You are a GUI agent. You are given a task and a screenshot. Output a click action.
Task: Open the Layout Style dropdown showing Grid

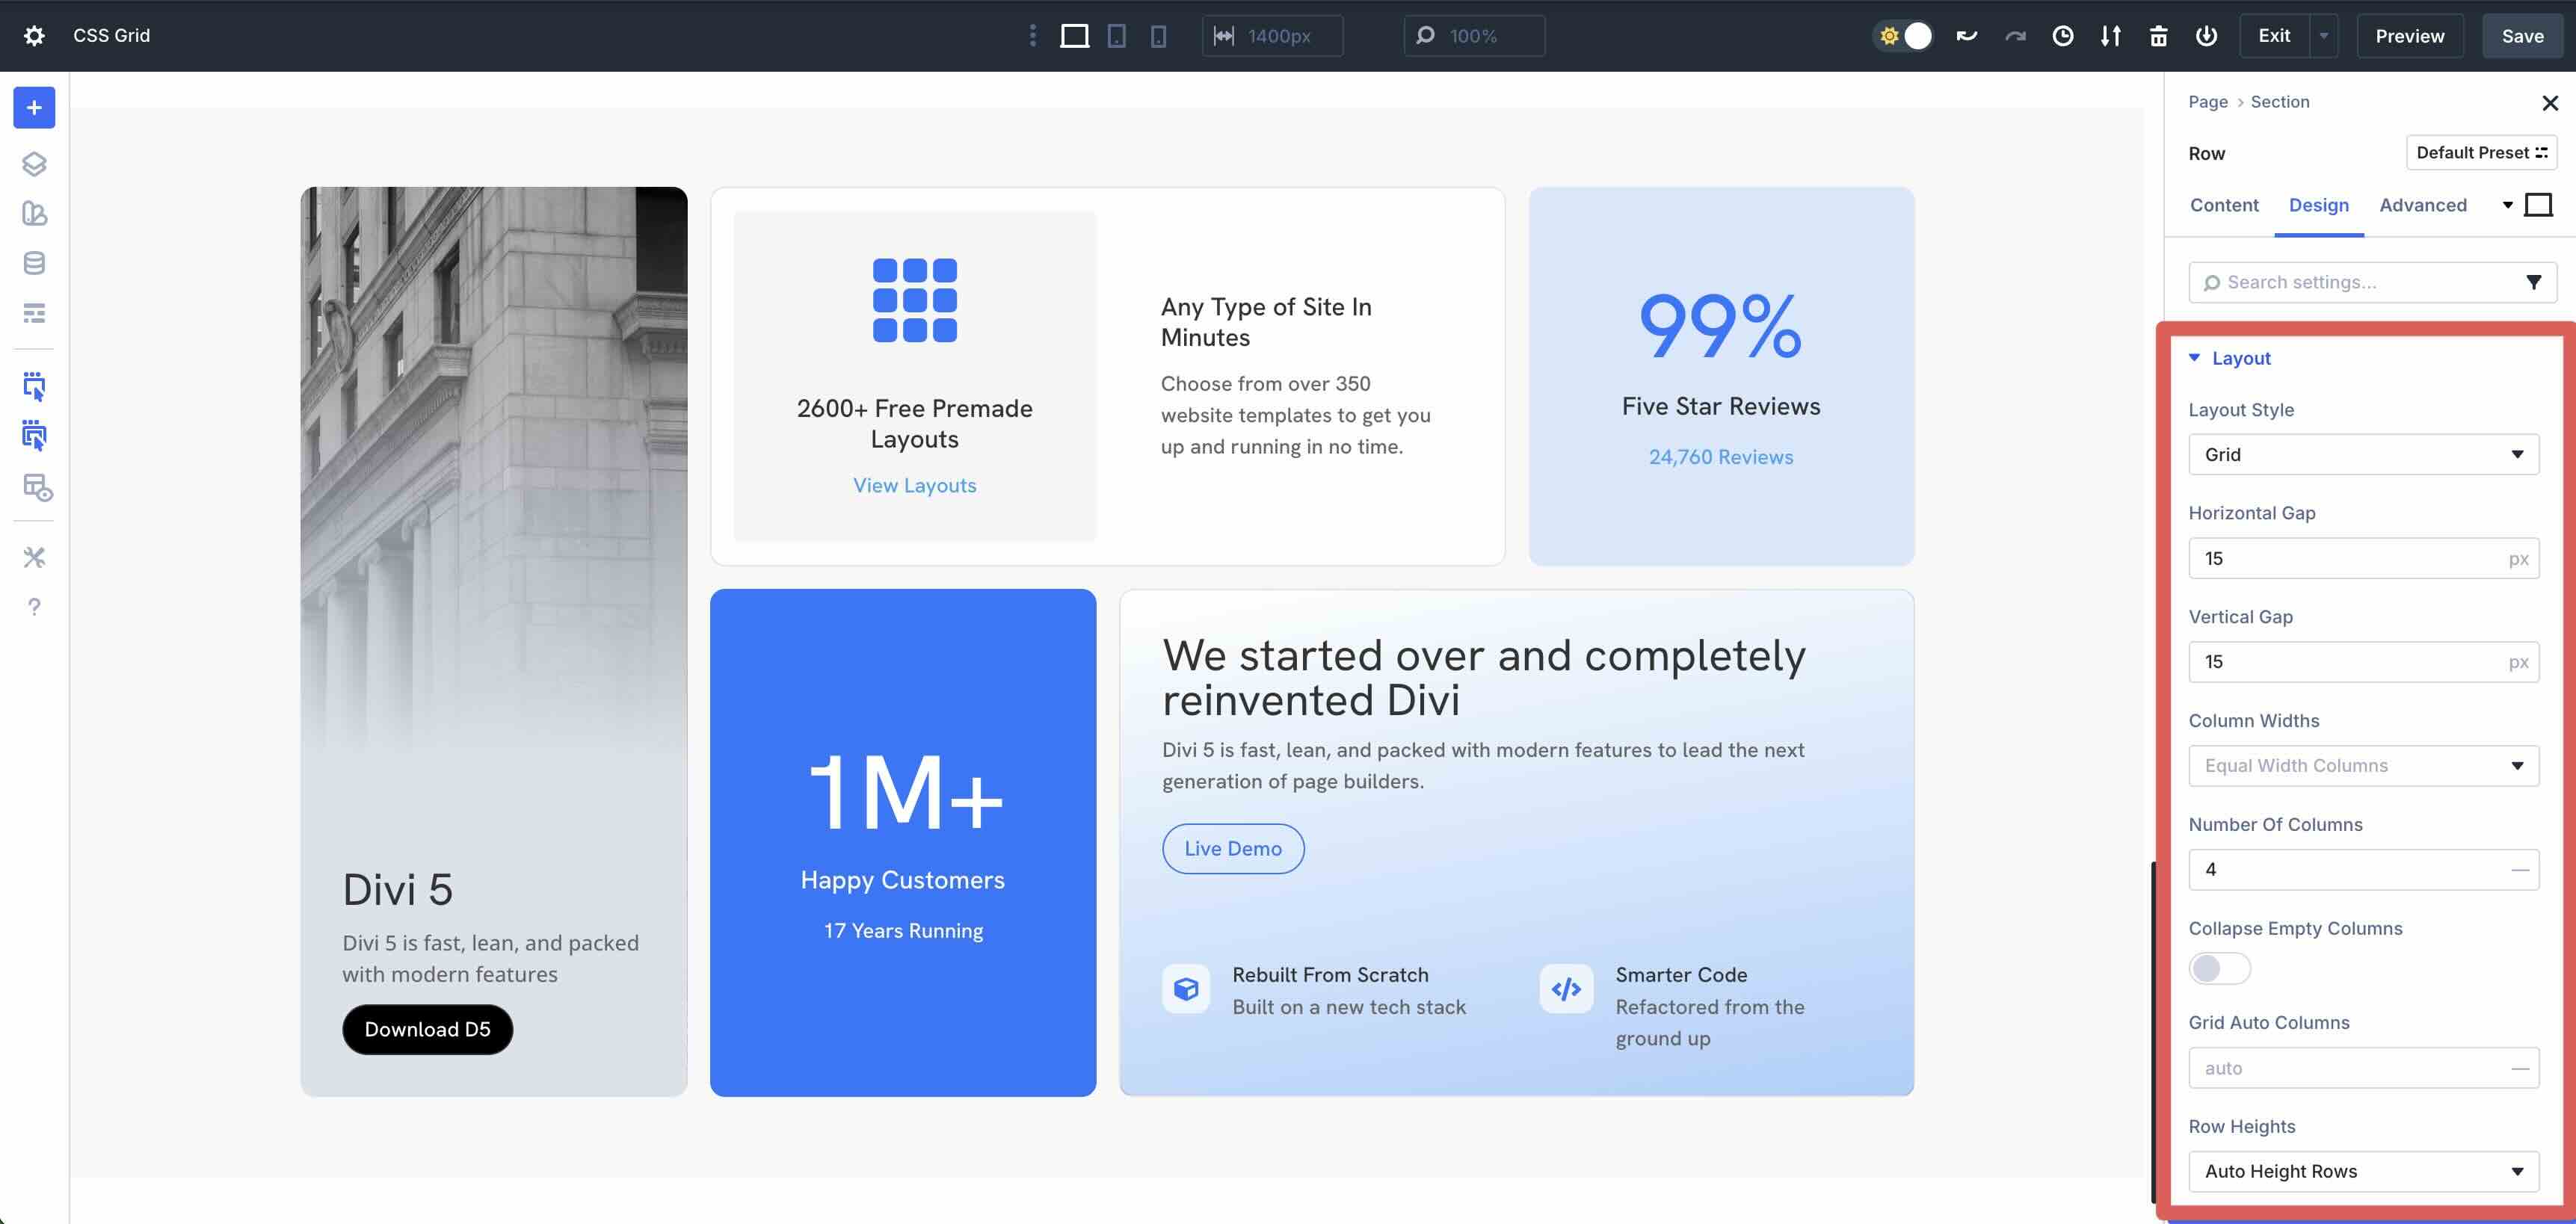pos(2363,454)
